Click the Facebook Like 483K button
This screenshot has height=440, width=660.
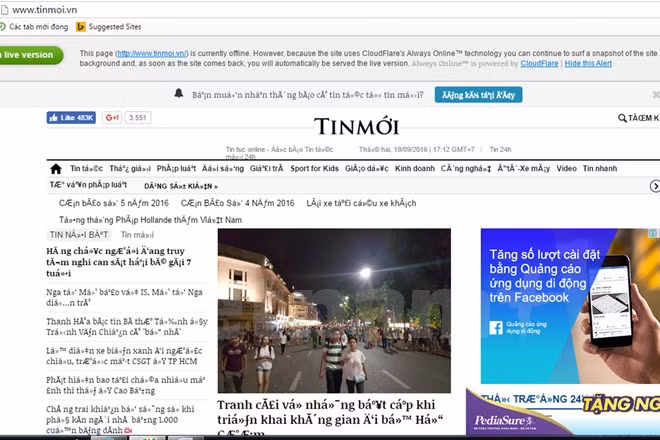pos(71,118)
